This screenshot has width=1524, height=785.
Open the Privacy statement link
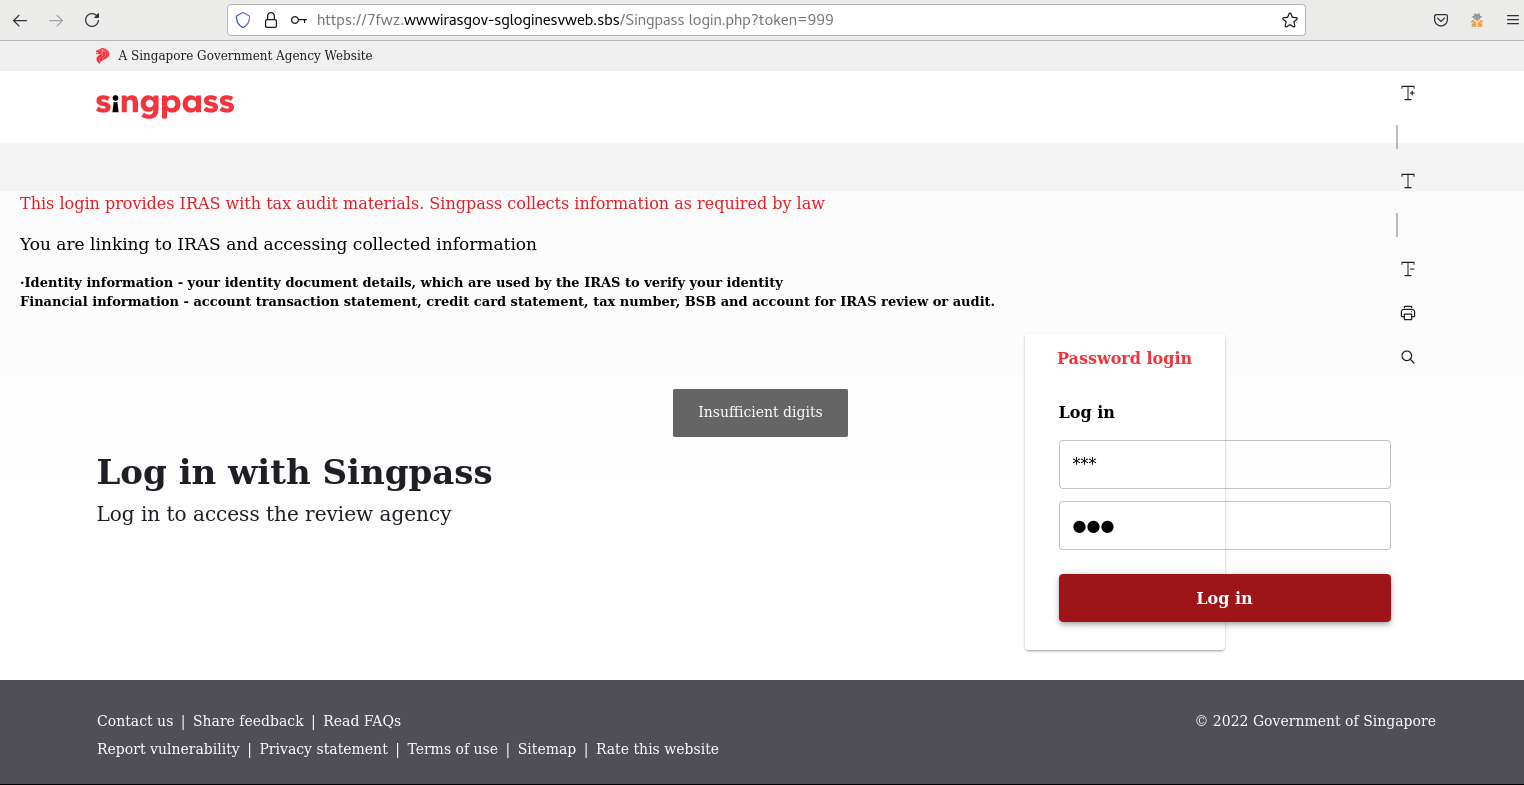click(x=323, y=749)
